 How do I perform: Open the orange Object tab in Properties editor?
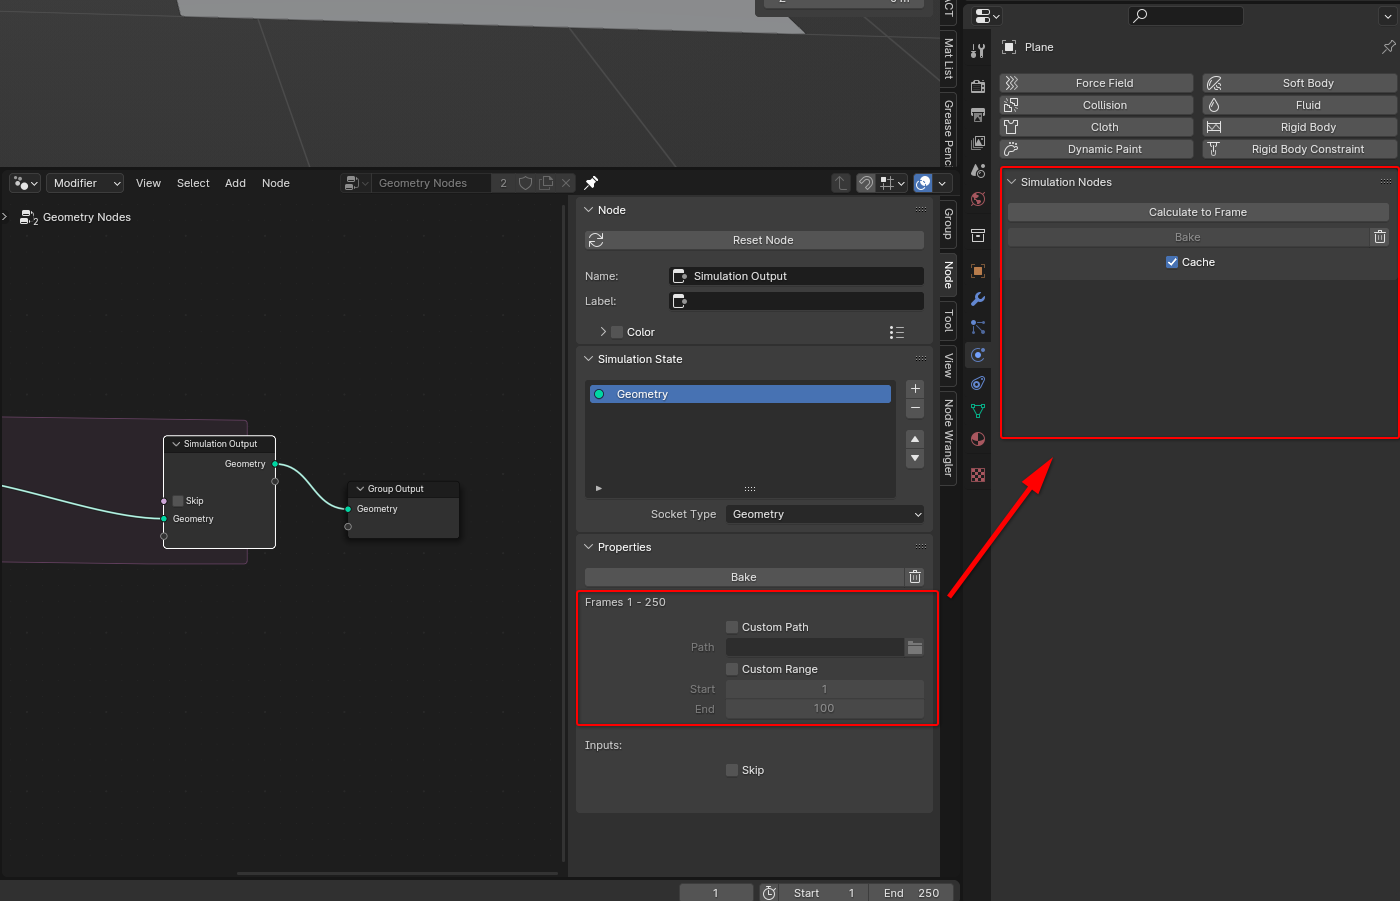978,271
